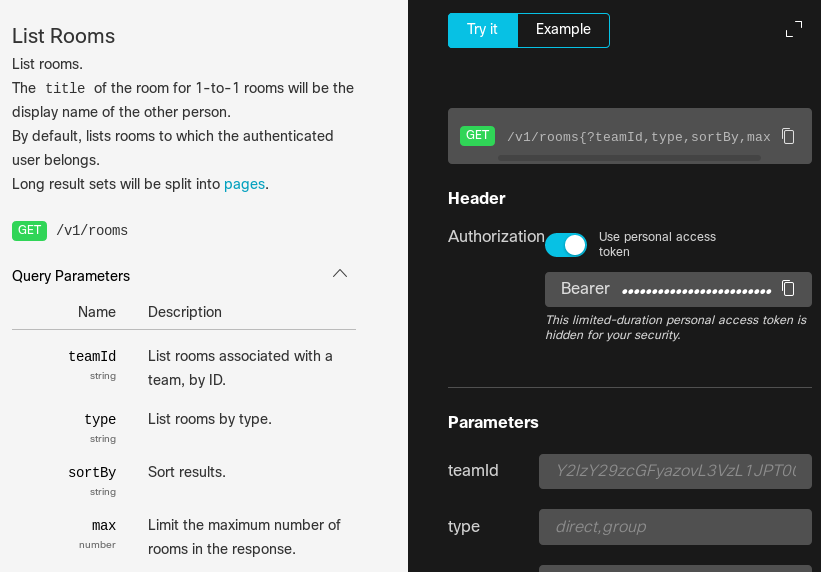Copy the request URL with copy icon
This screenshot has height=572, width=821.
[x=788, y=136]
